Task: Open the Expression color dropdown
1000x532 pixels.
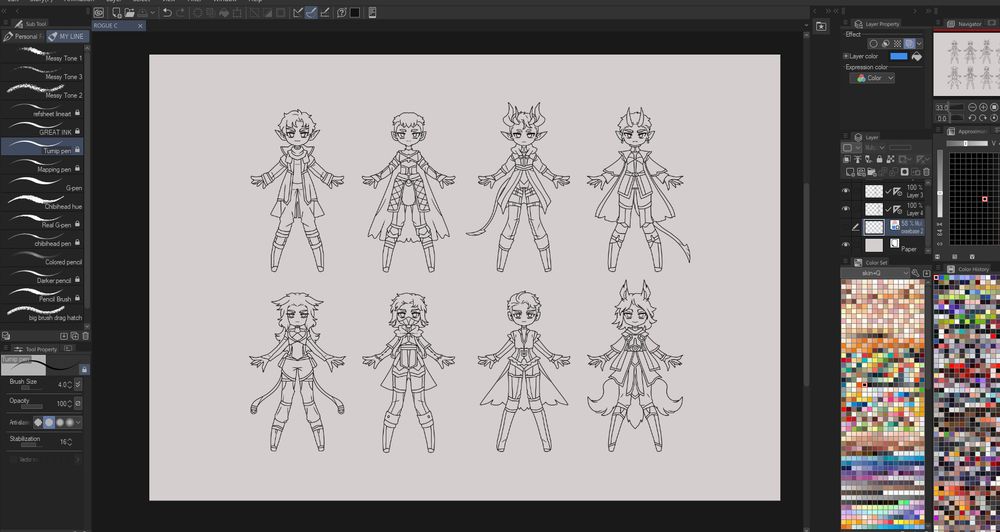Action: (x=872, y=78)
